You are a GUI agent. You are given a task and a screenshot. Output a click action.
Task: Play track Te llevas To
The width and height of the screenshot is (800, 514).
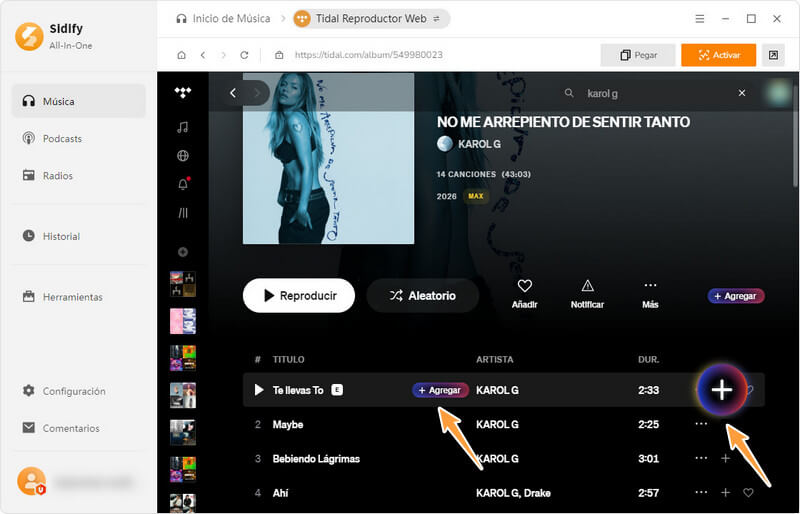pos(259,390)
